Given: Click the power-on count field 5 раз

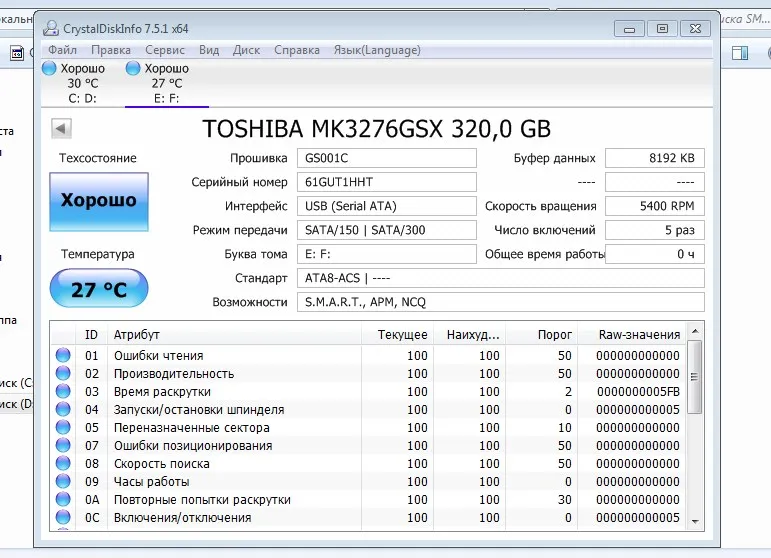Looking at the screenshot, I should 654,230.
